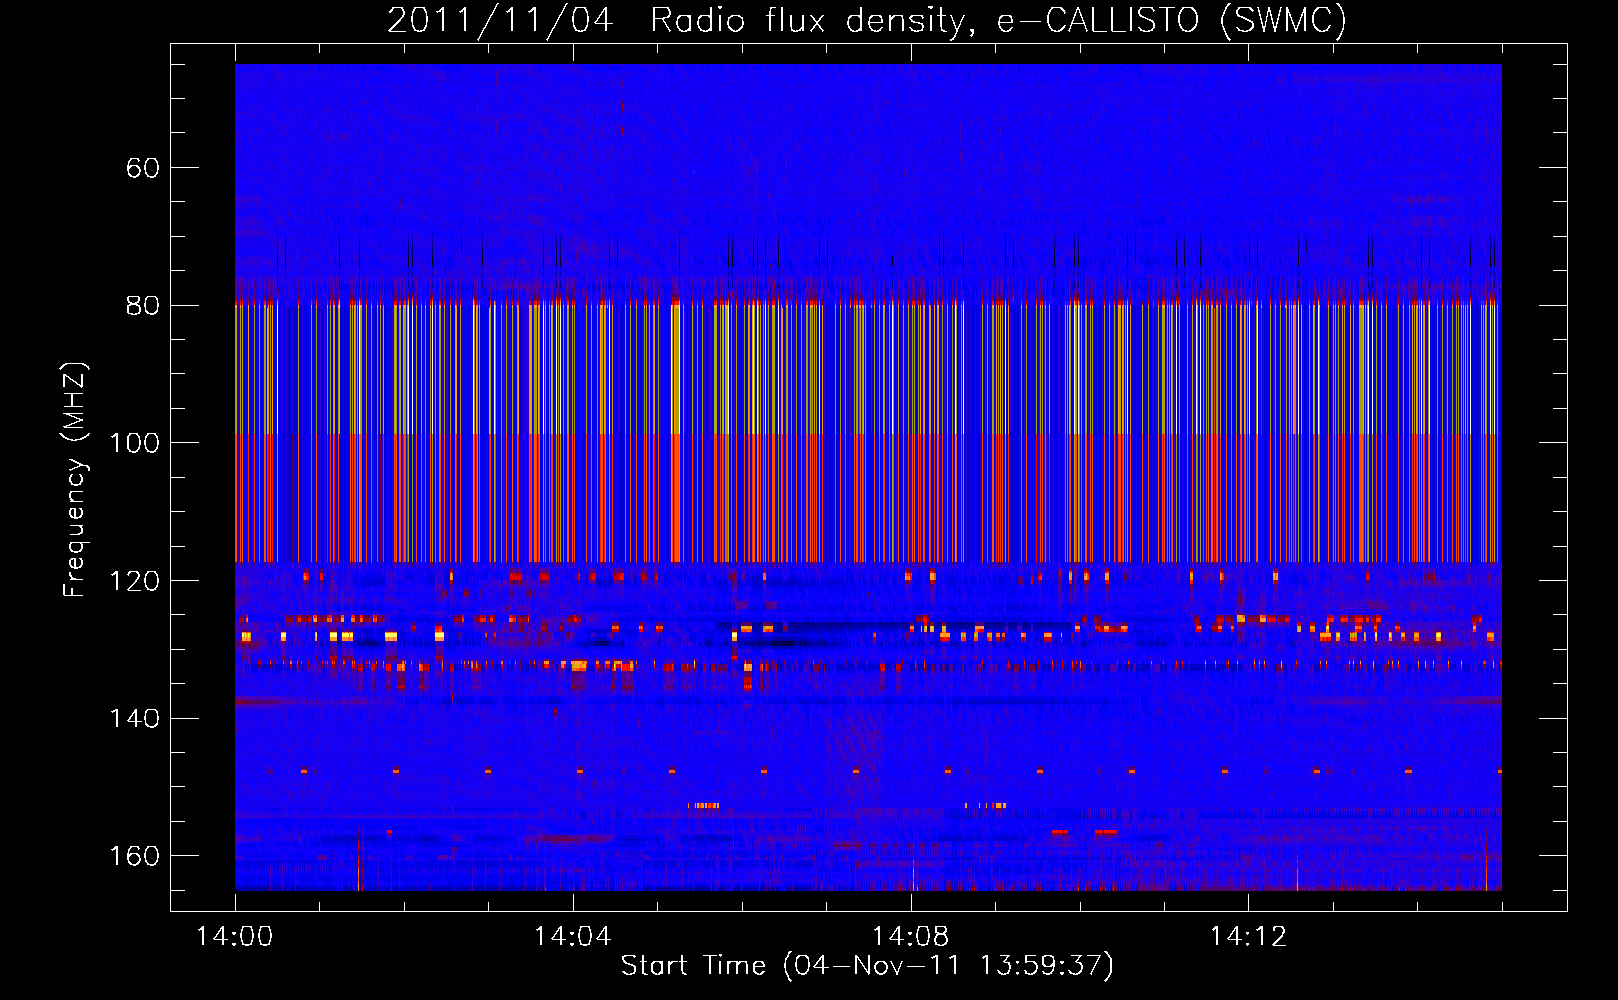Click the "Start Time (04-Nov-11 13:59:37)" axis label
1618x1000 pixels.
click(x=867, y=966)
